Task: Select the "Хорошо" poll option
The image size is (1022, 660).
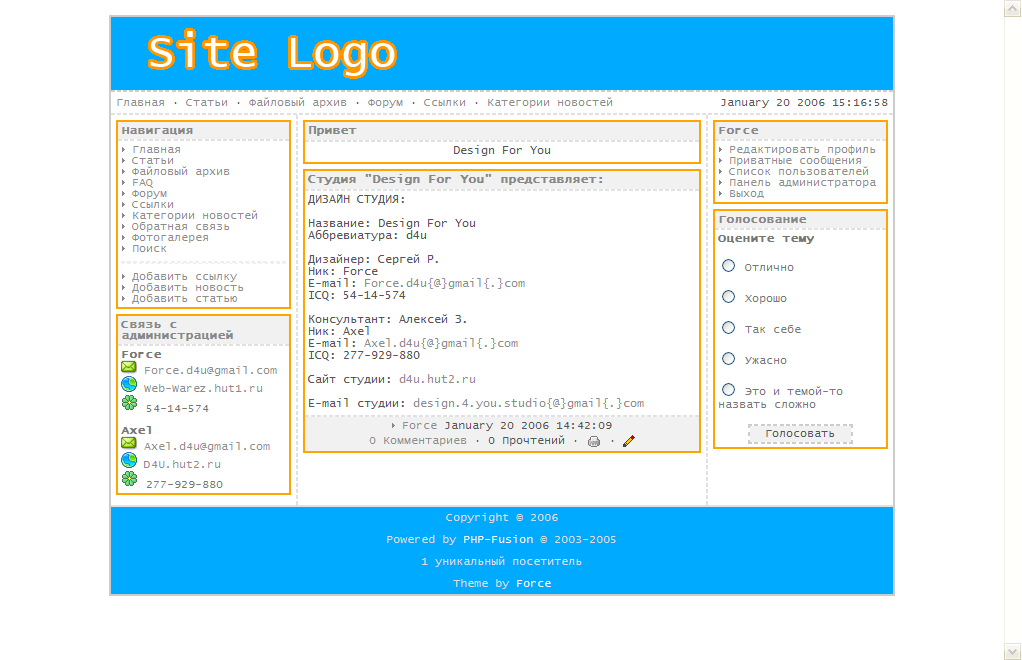Action: coord(729,297)
